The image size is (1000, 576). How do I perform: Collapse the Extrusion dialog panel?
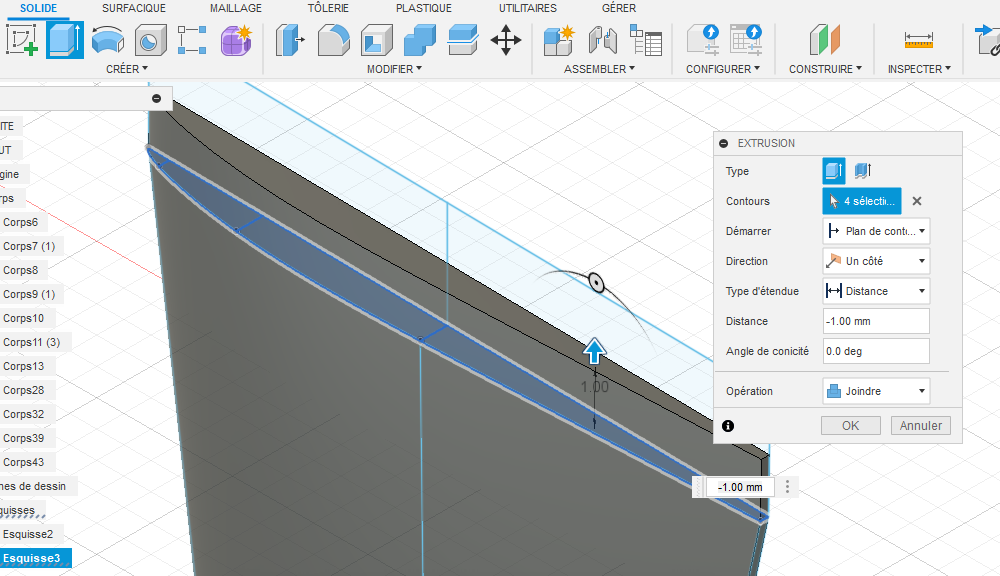click(x=724, y=143)
